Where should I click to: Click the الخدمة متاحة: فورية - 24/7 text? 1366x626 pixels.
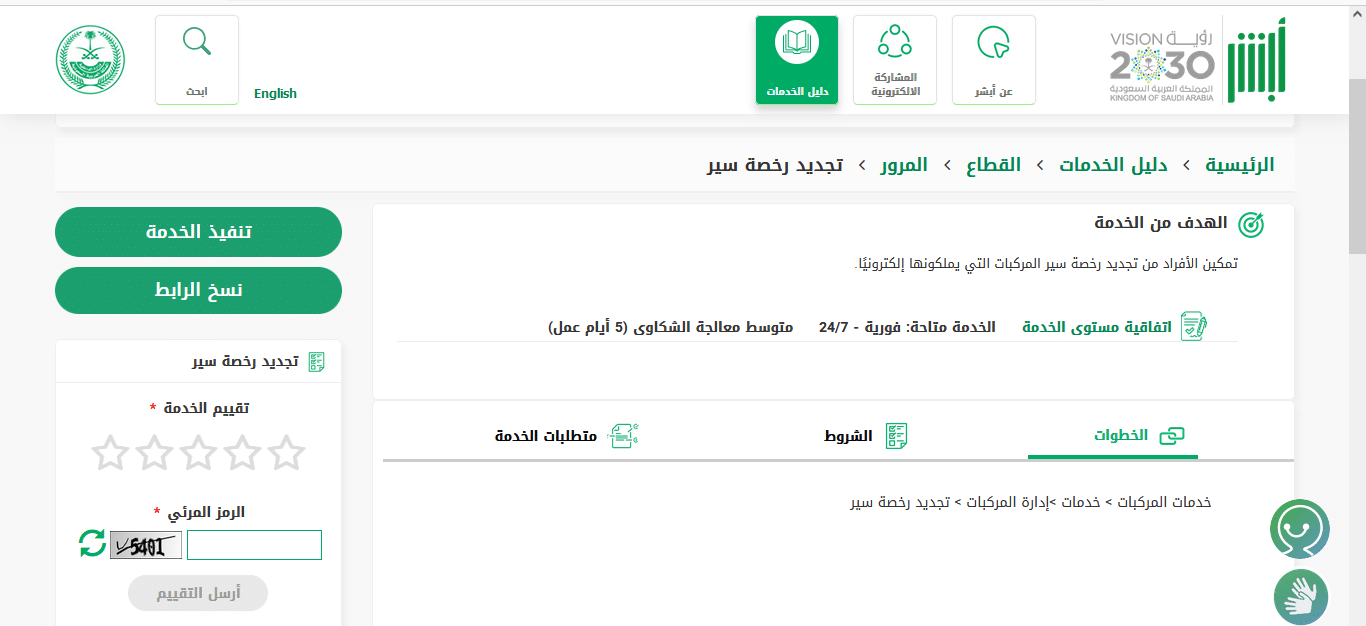(907, 327)
